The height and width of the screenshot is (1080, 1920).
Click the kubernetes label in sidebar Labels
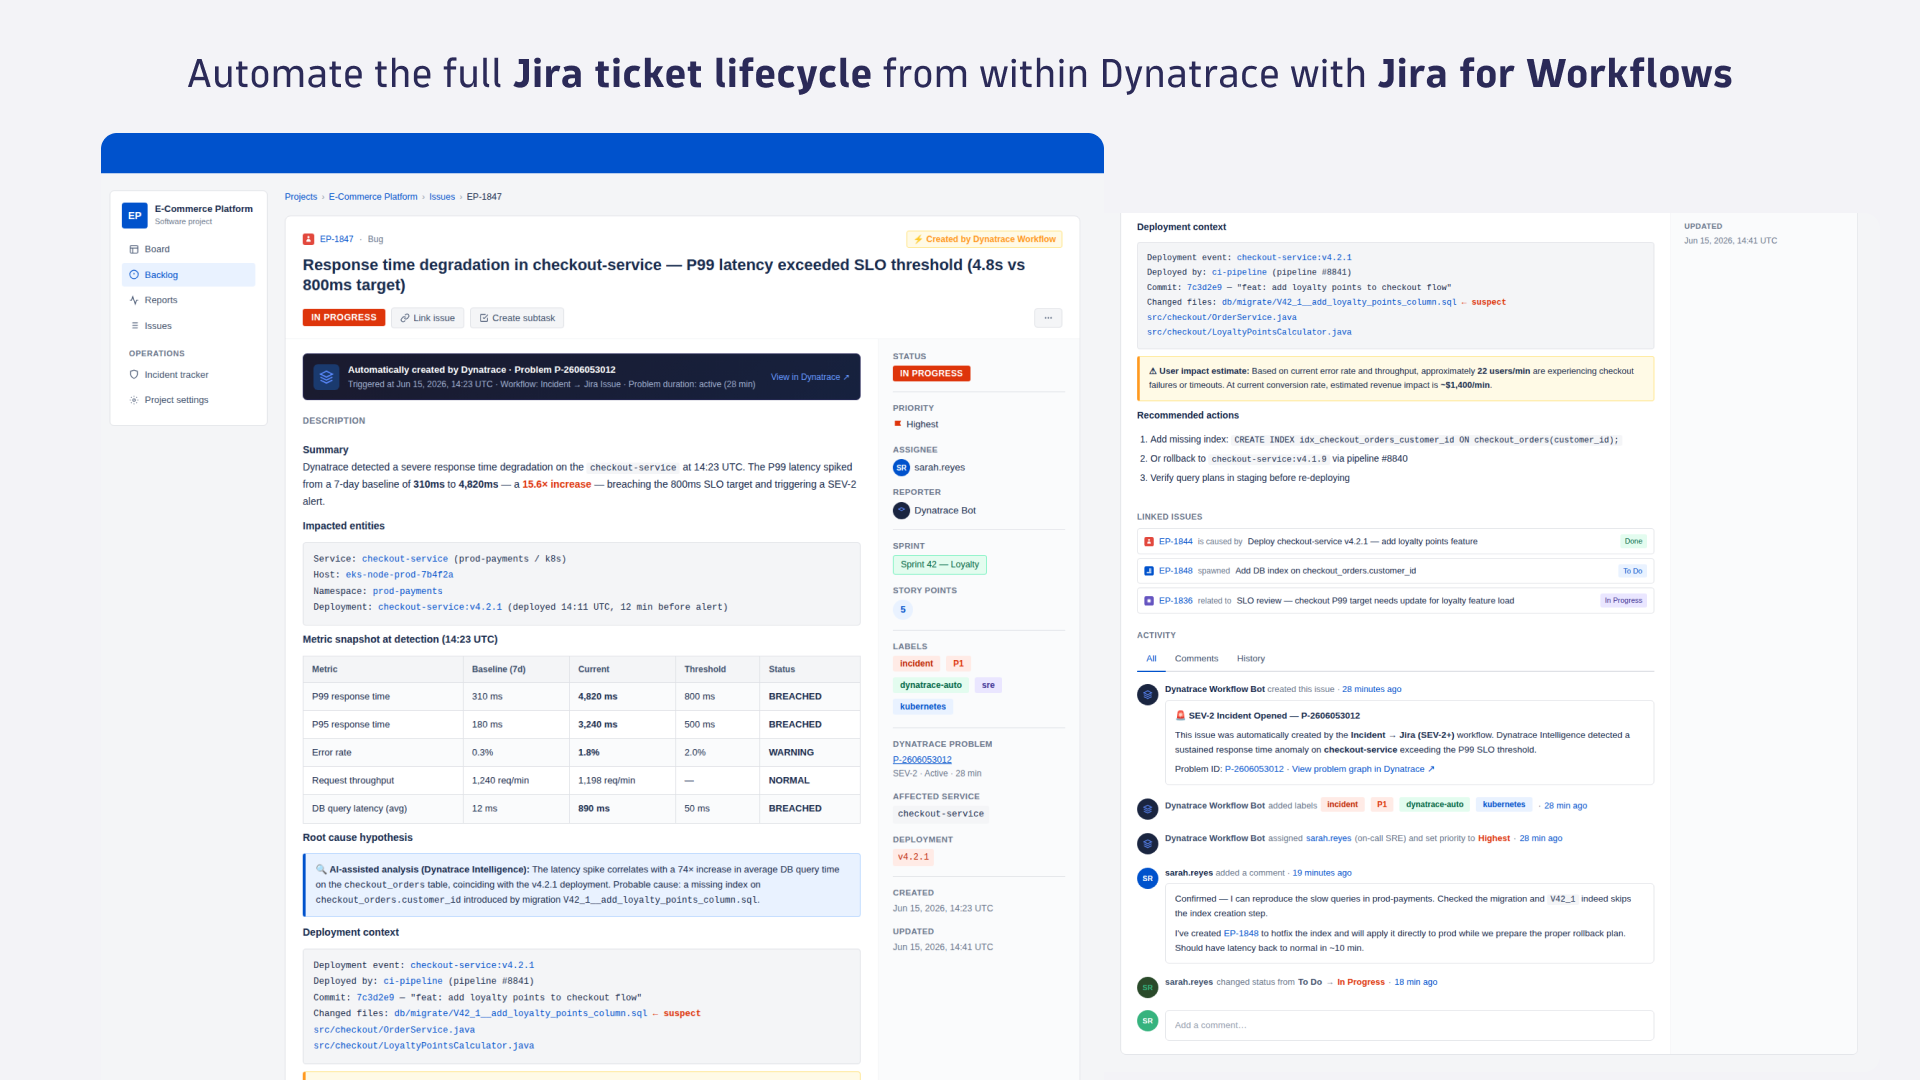point(923,707)
